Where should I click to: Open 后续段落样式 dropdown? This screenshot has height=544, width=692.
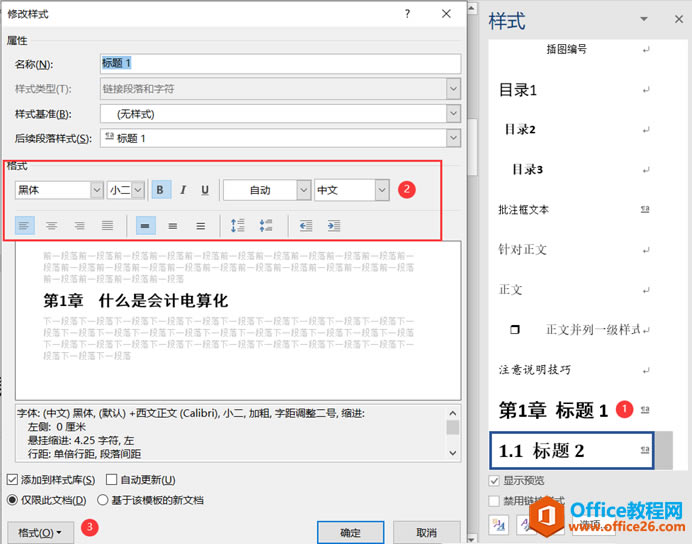[453, 138]
